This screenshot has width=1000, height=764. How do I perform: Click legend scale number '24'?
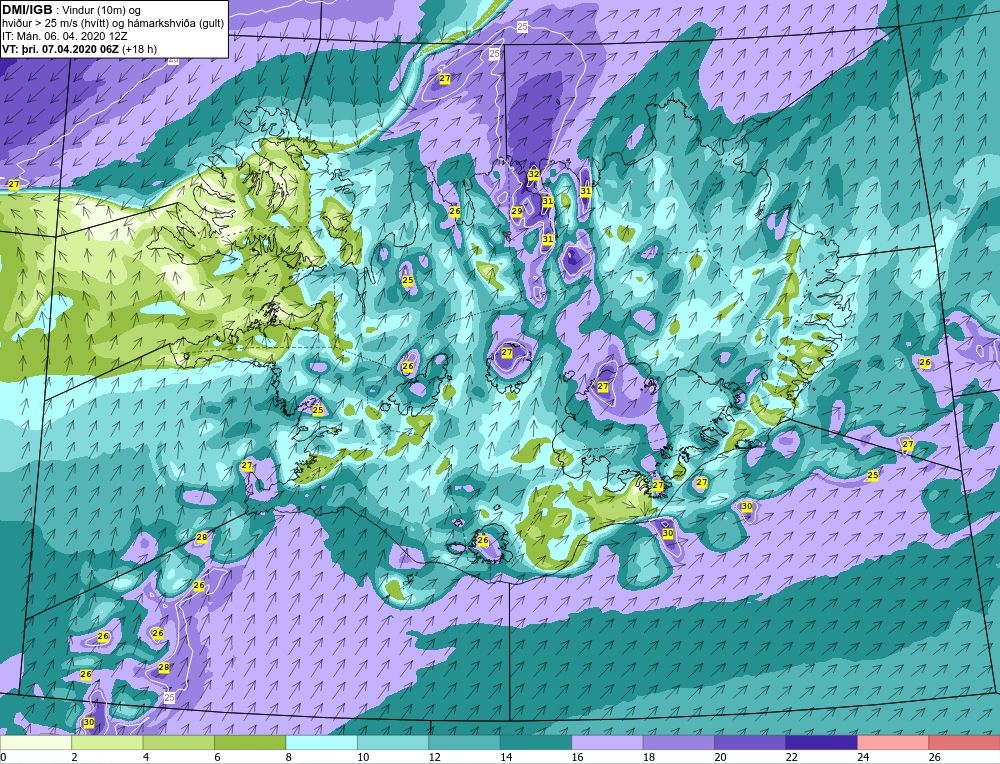click(x=863, y=757)
